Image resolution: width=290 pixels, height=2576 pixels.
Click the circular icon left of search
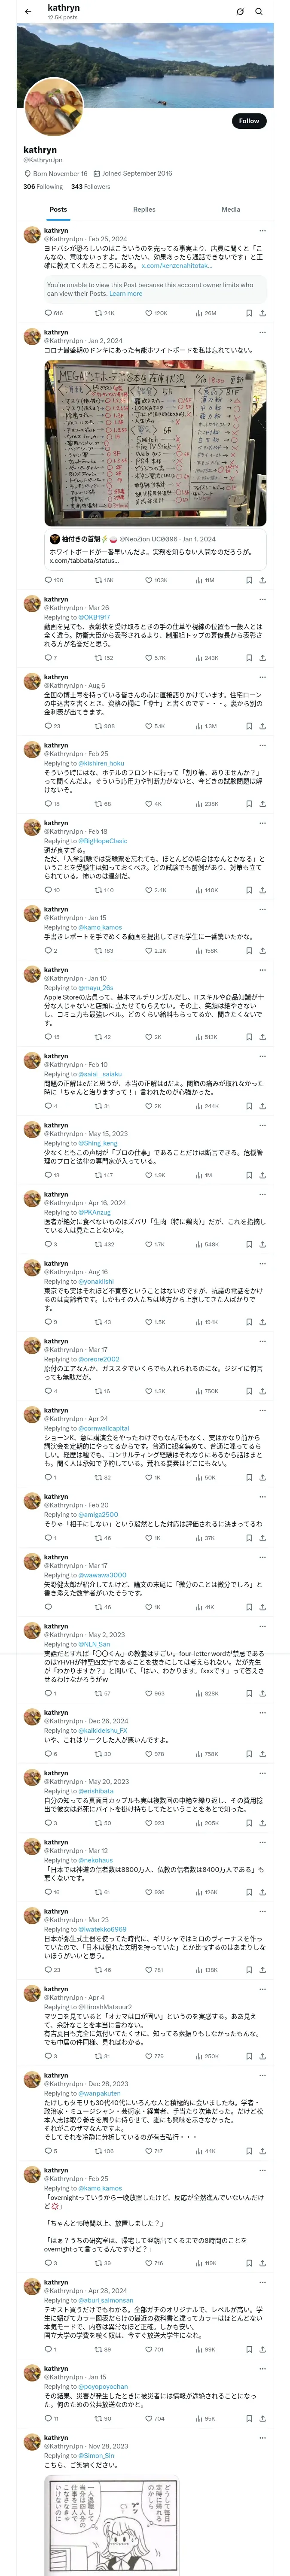[x=240, y=11]
